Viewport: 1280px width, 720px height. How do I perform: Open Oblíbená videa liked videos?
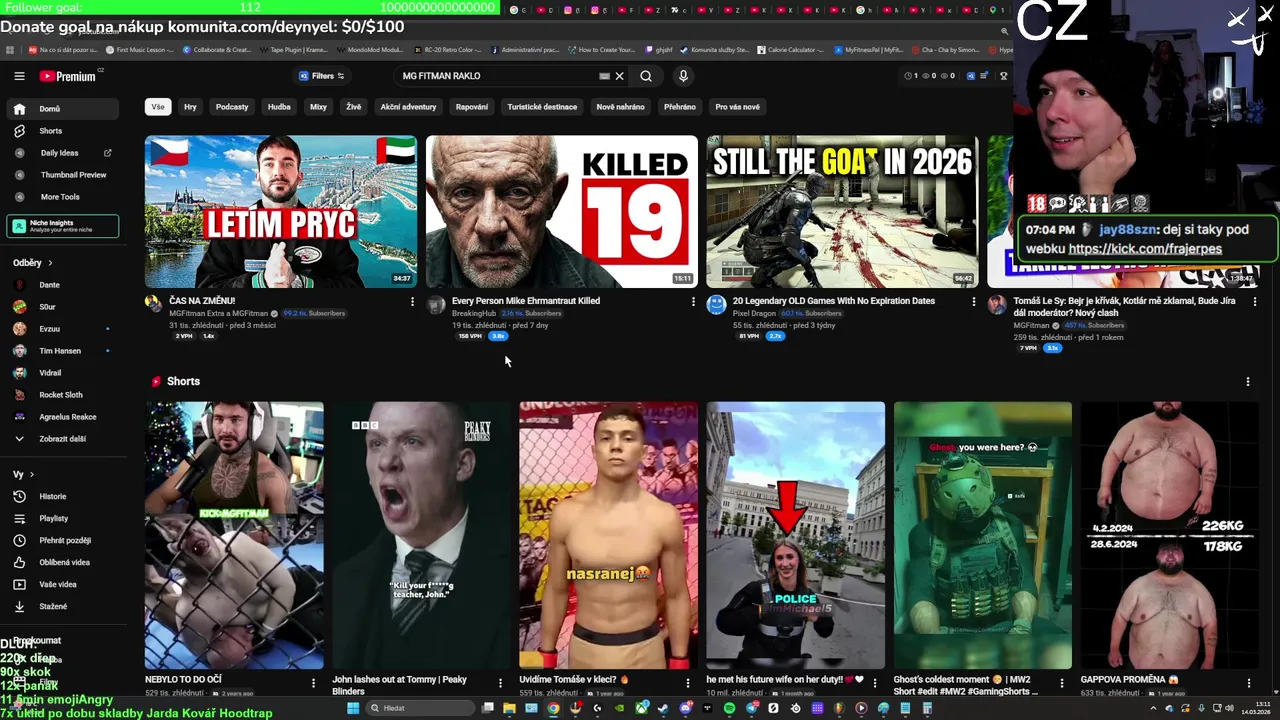[x=62, y=563]
